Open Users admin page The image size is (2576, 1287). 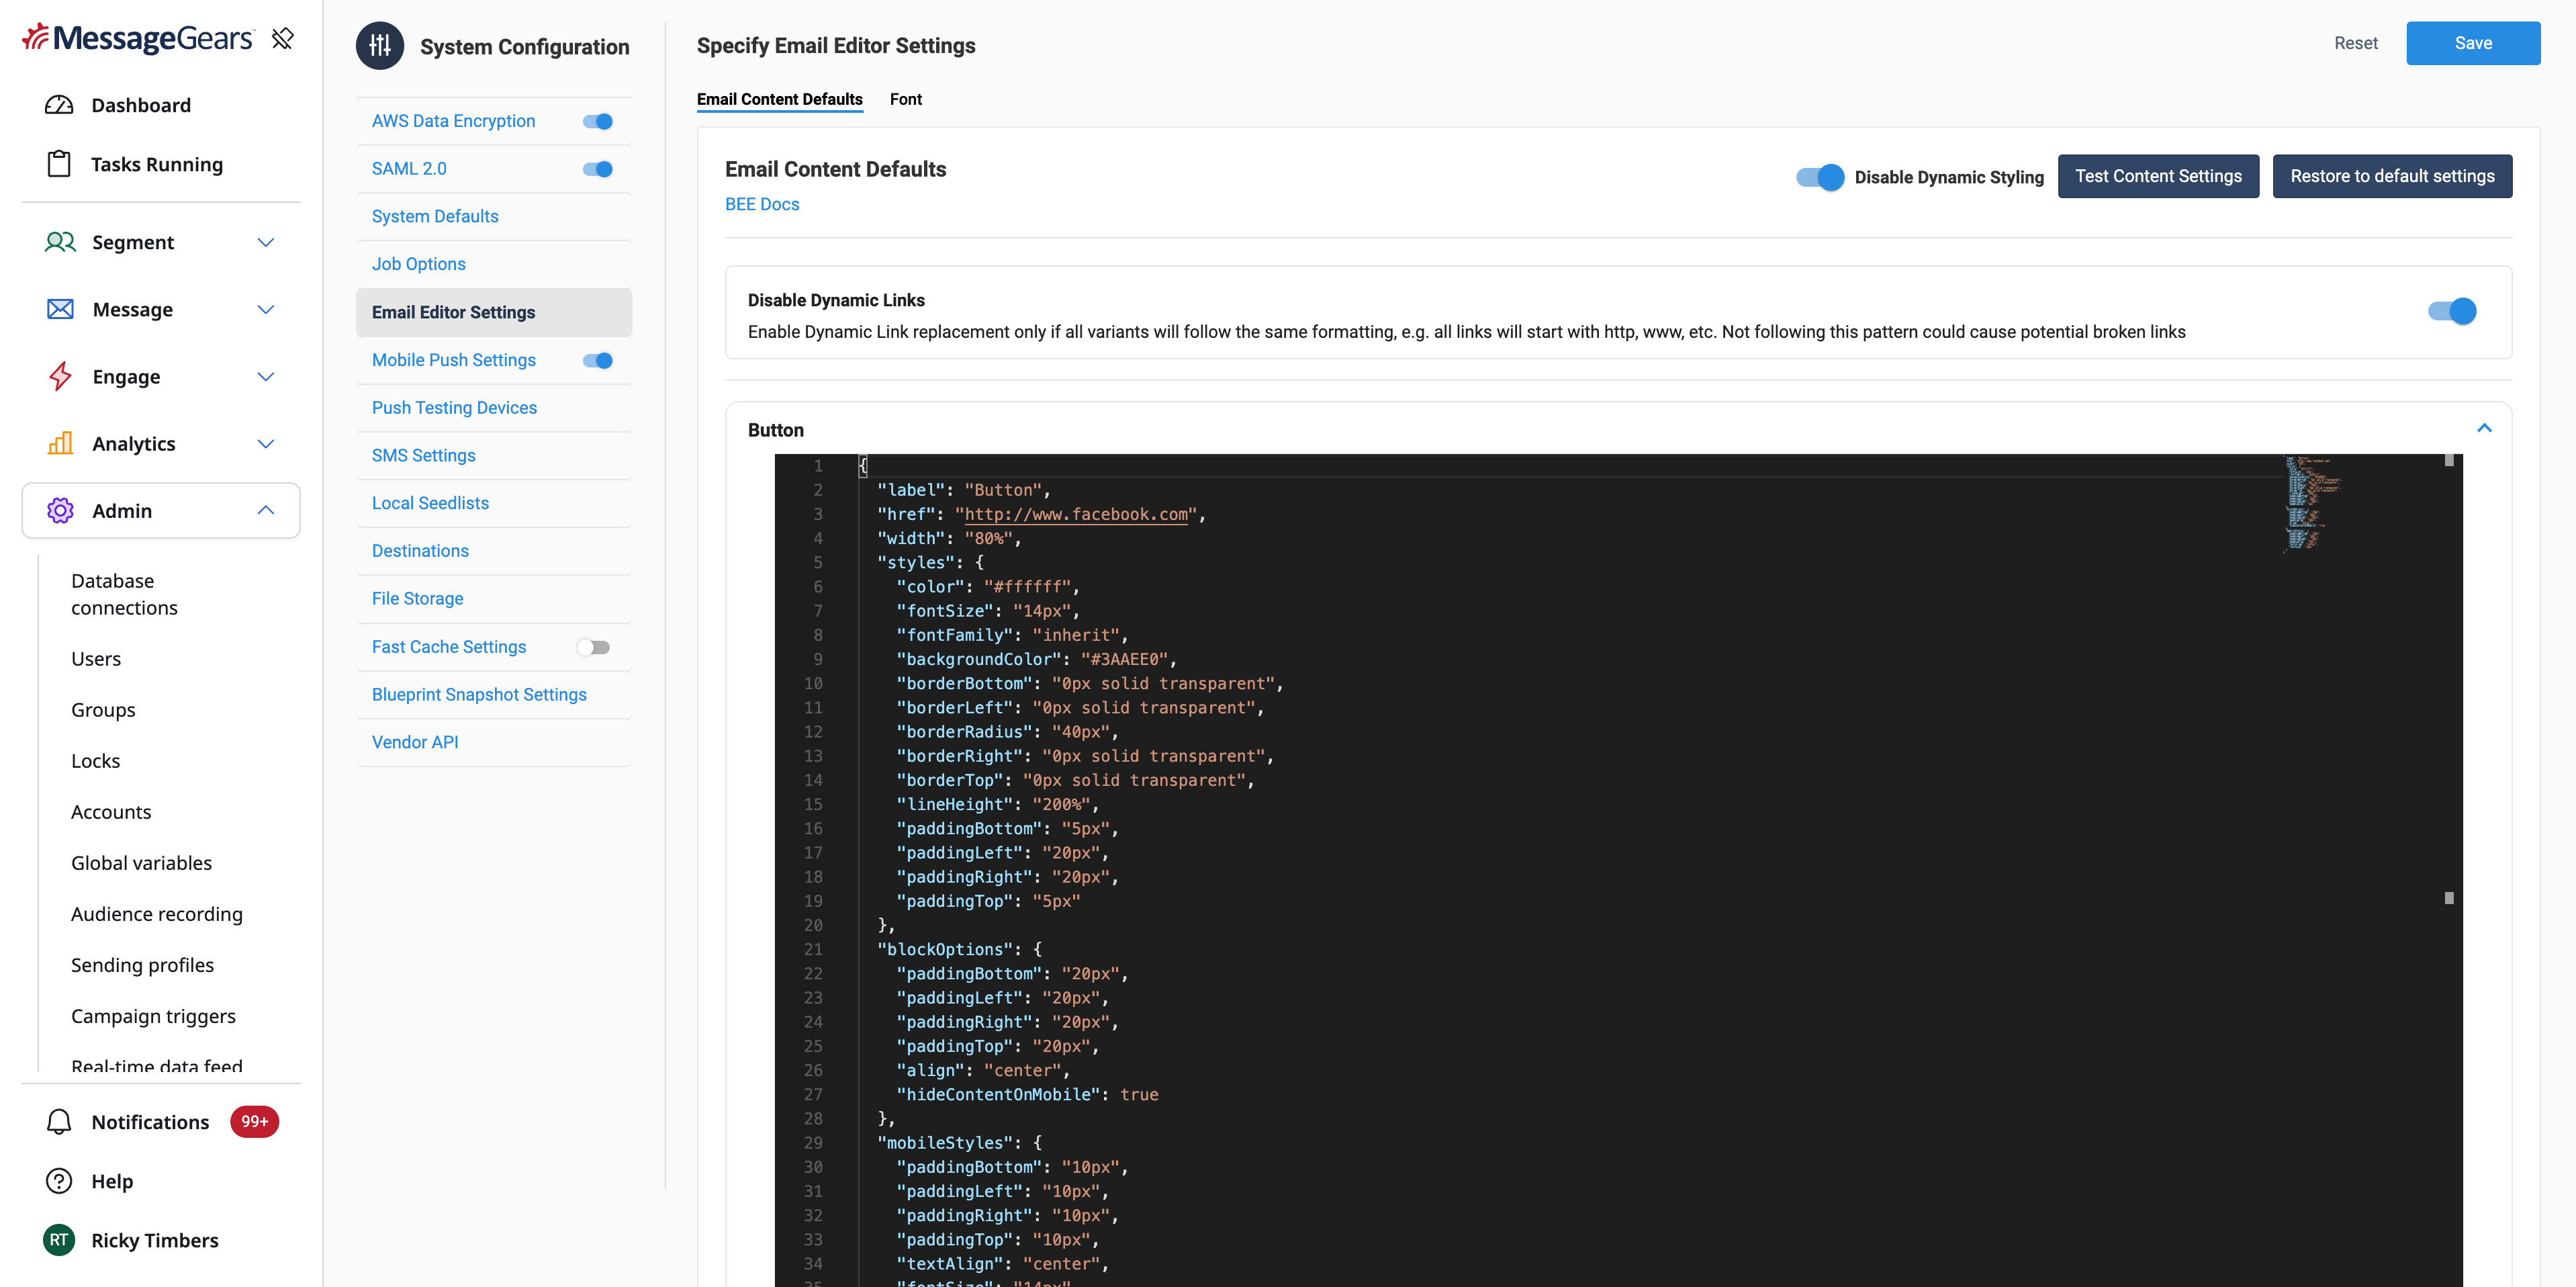pos(96,659)
